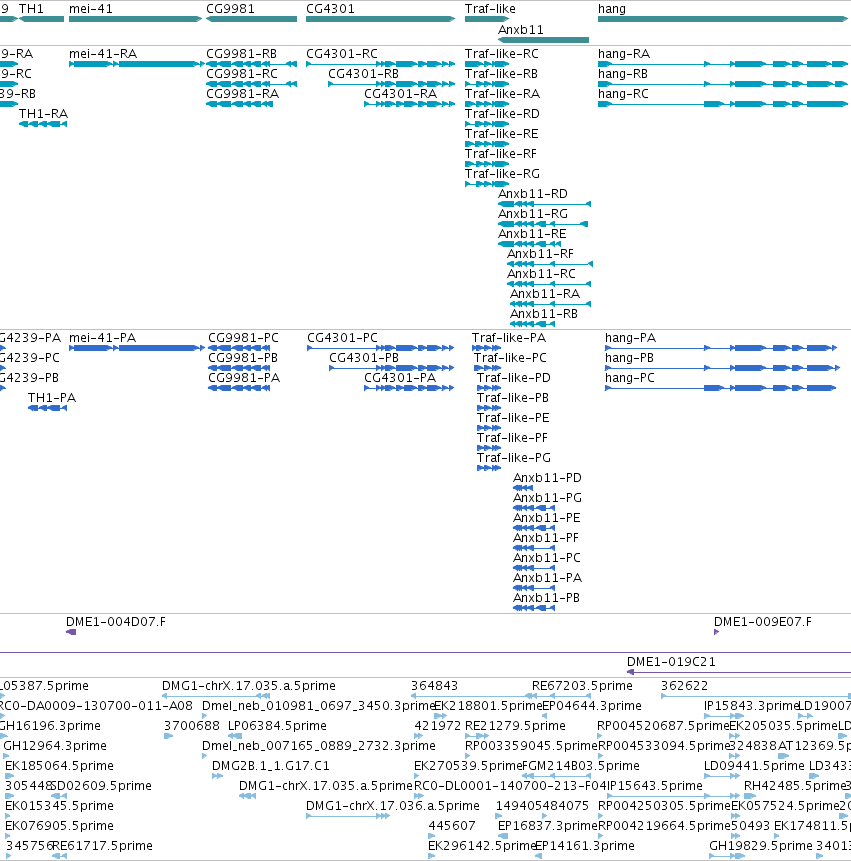The image size is (851, 861).
Task: Select transcript Anxb11-RA
Action: 551,304
